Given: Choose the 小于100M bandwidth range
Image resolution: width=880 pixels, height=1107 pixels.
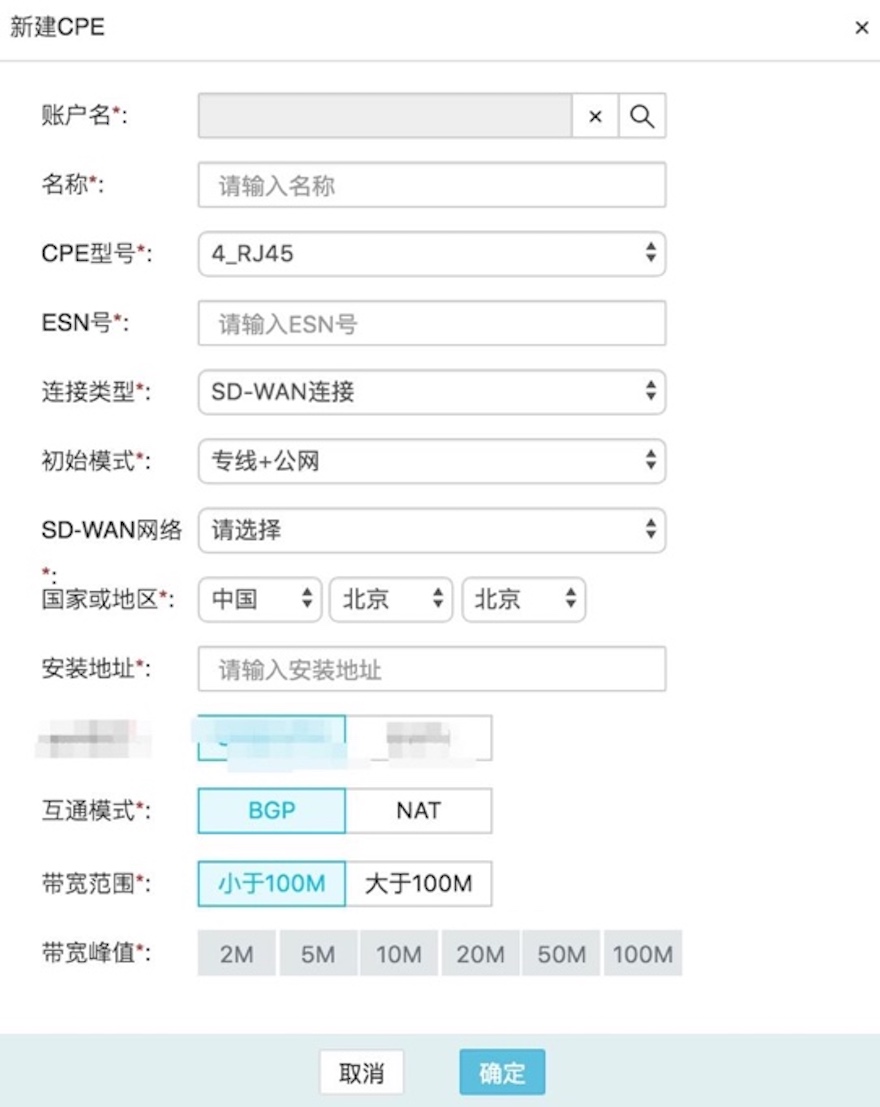Looking at the screenshot, I should click(272, 884).
